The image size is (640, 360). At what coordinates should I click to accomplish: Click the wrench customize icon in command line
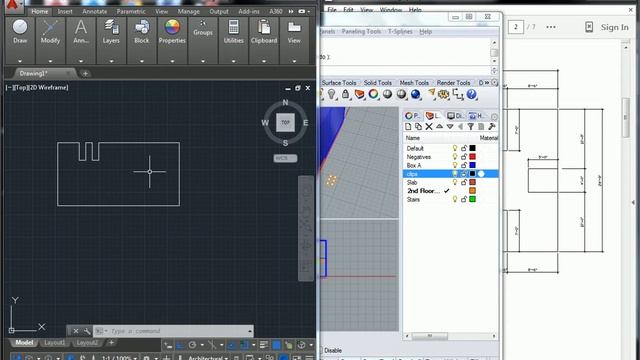[x=87, y=331]
